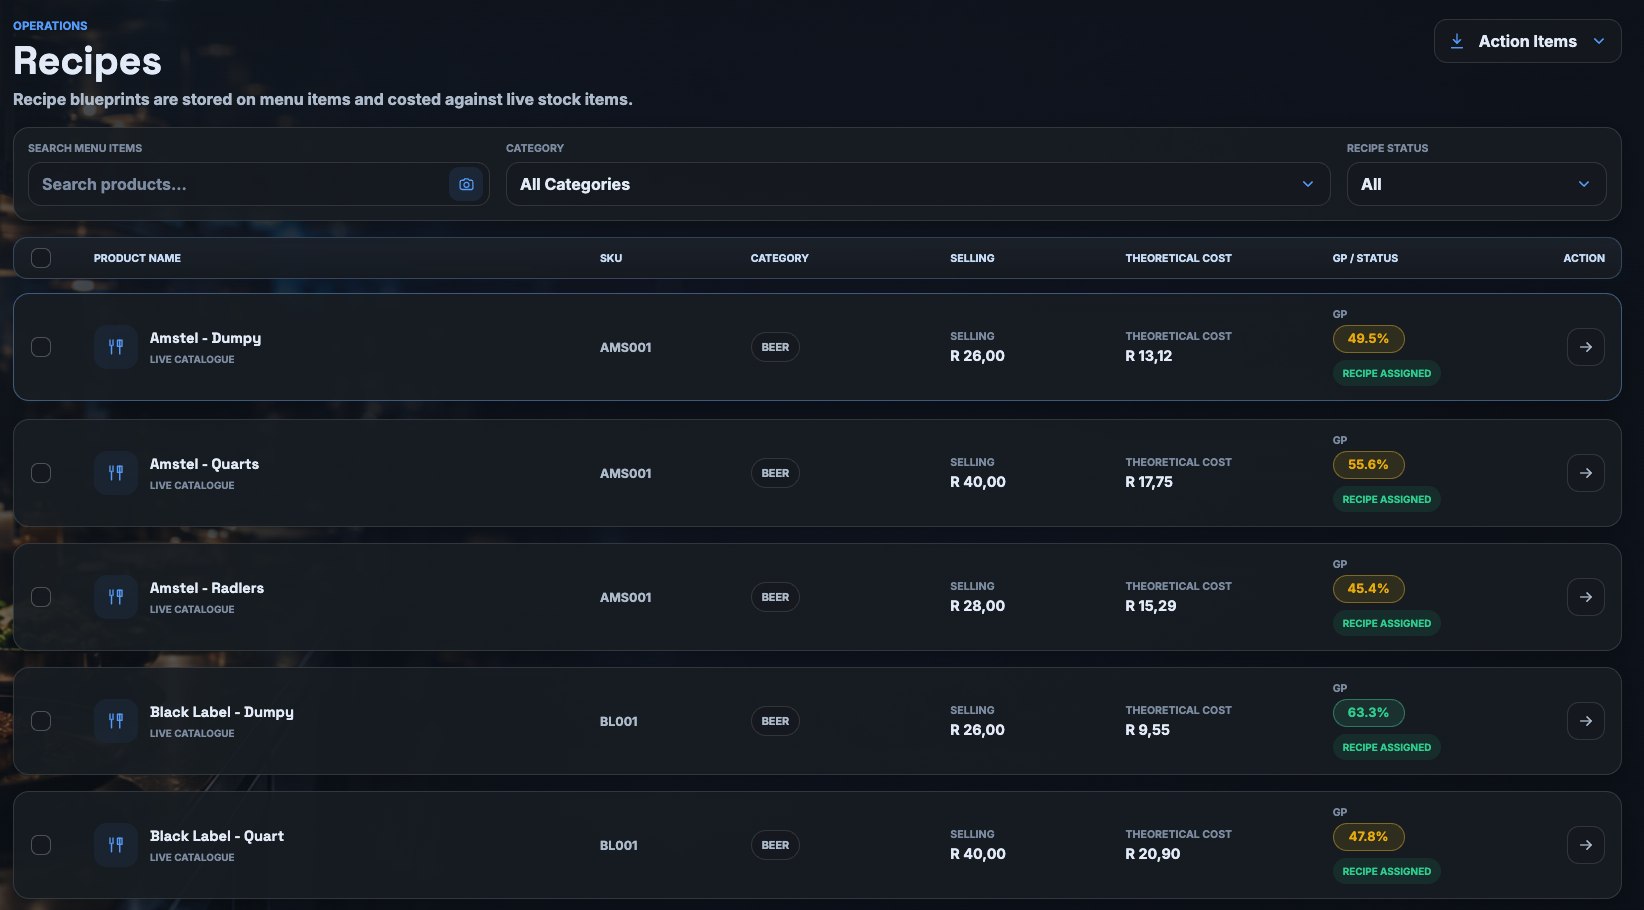
Task: Click the 55.6% GP badge
Action: (1368, 465)
